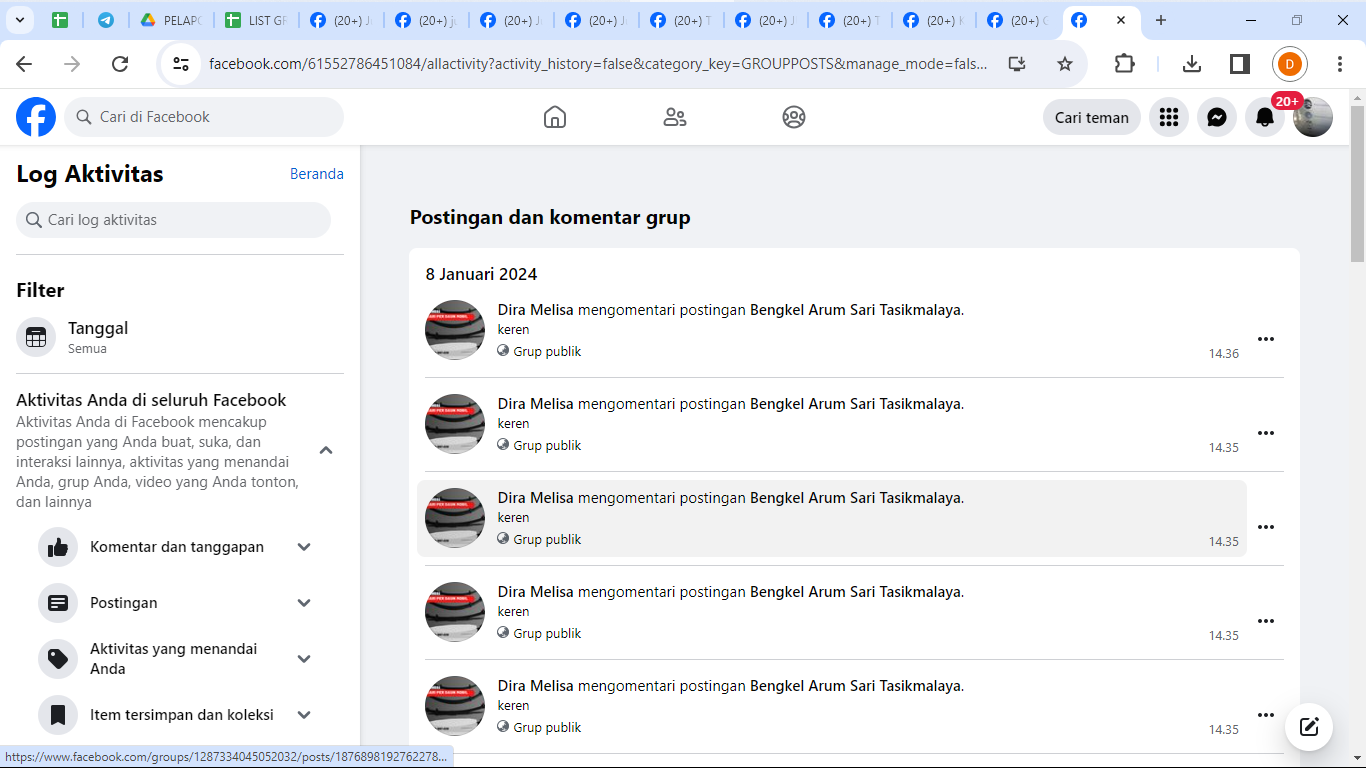The image size is (1366, 768).
Task: Open the Tanggal date filter
Action: 180,337
